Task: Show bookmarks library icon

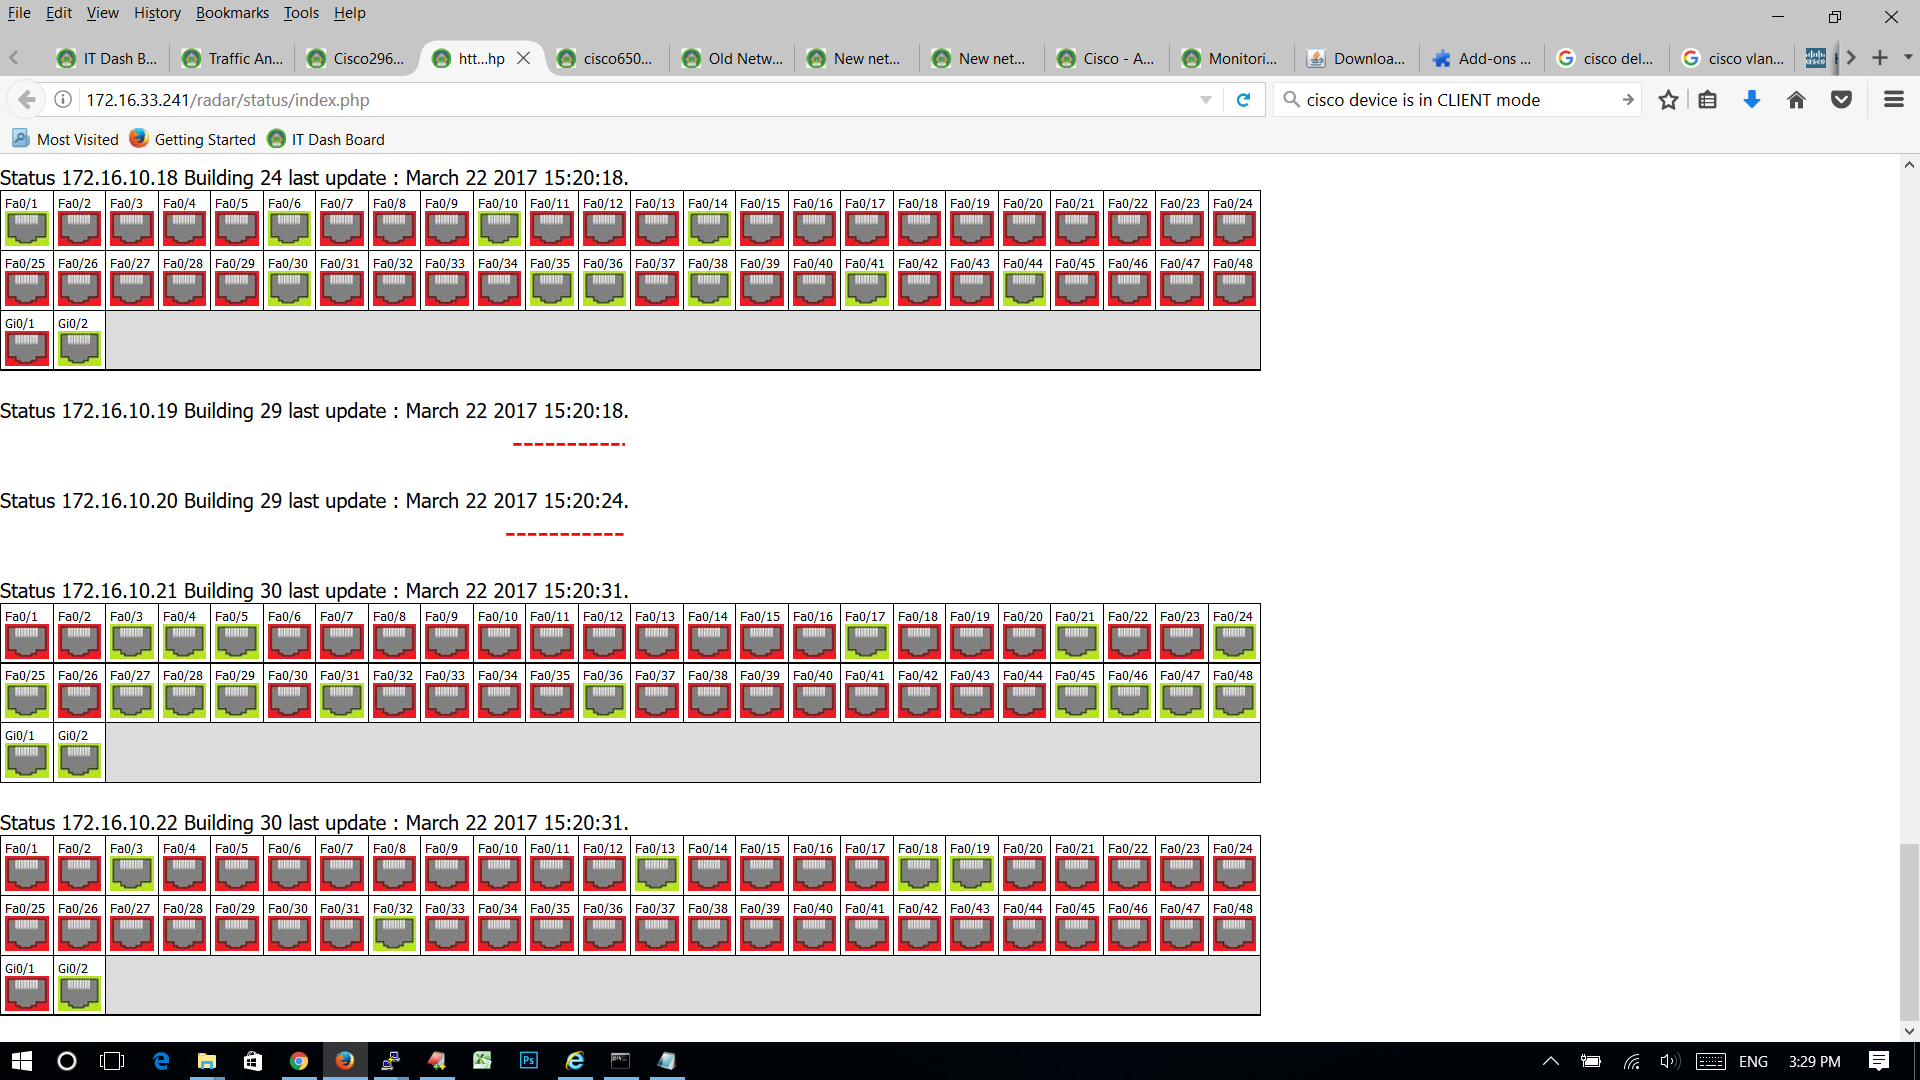Action: click(1708, 100)
